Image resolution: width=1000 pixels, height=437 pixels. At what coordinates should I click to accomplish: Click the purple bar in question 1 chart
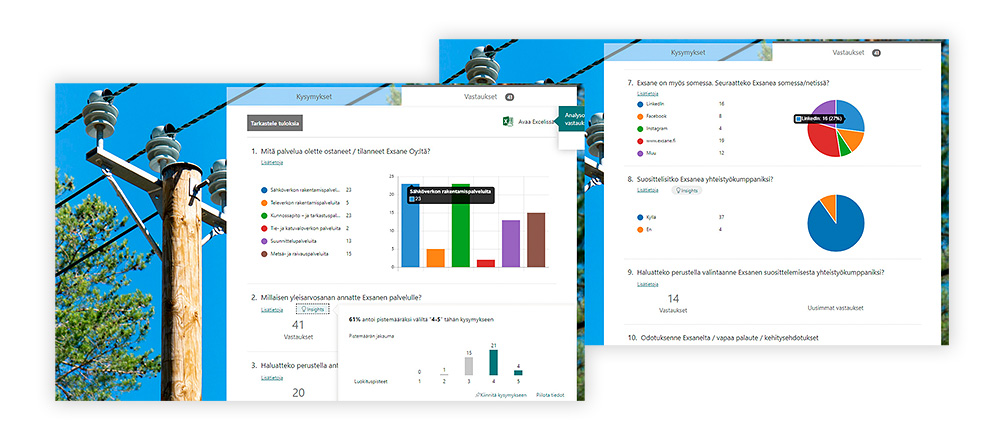[511, 243]
